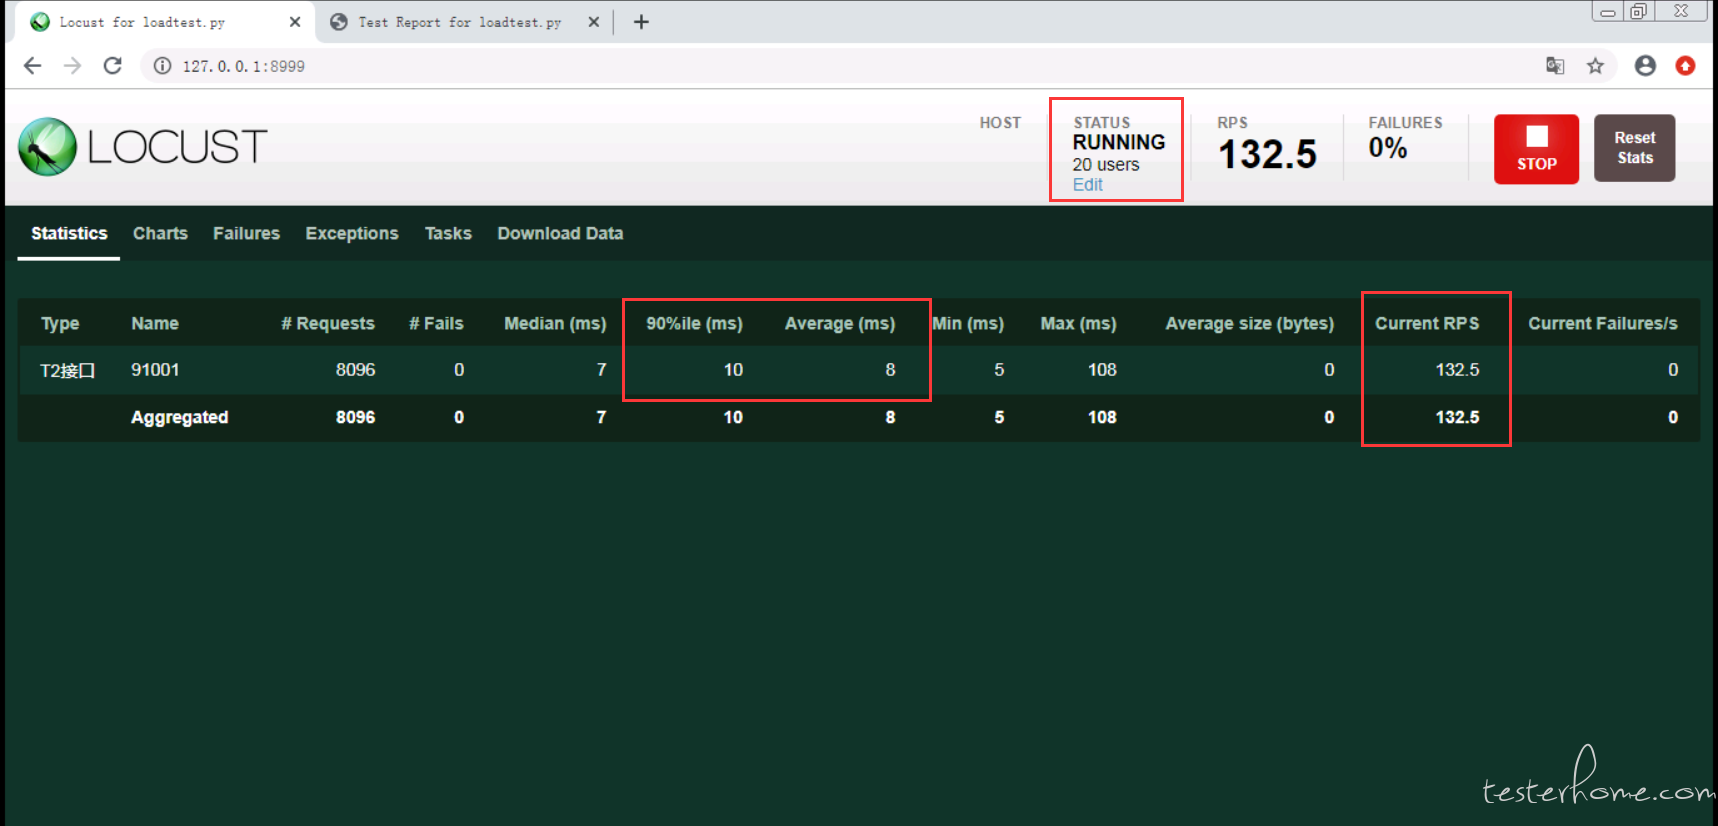This screenshot has width=1718, height=826.
Task: Click the site info icon in address bar
Action: coord(162,66)
